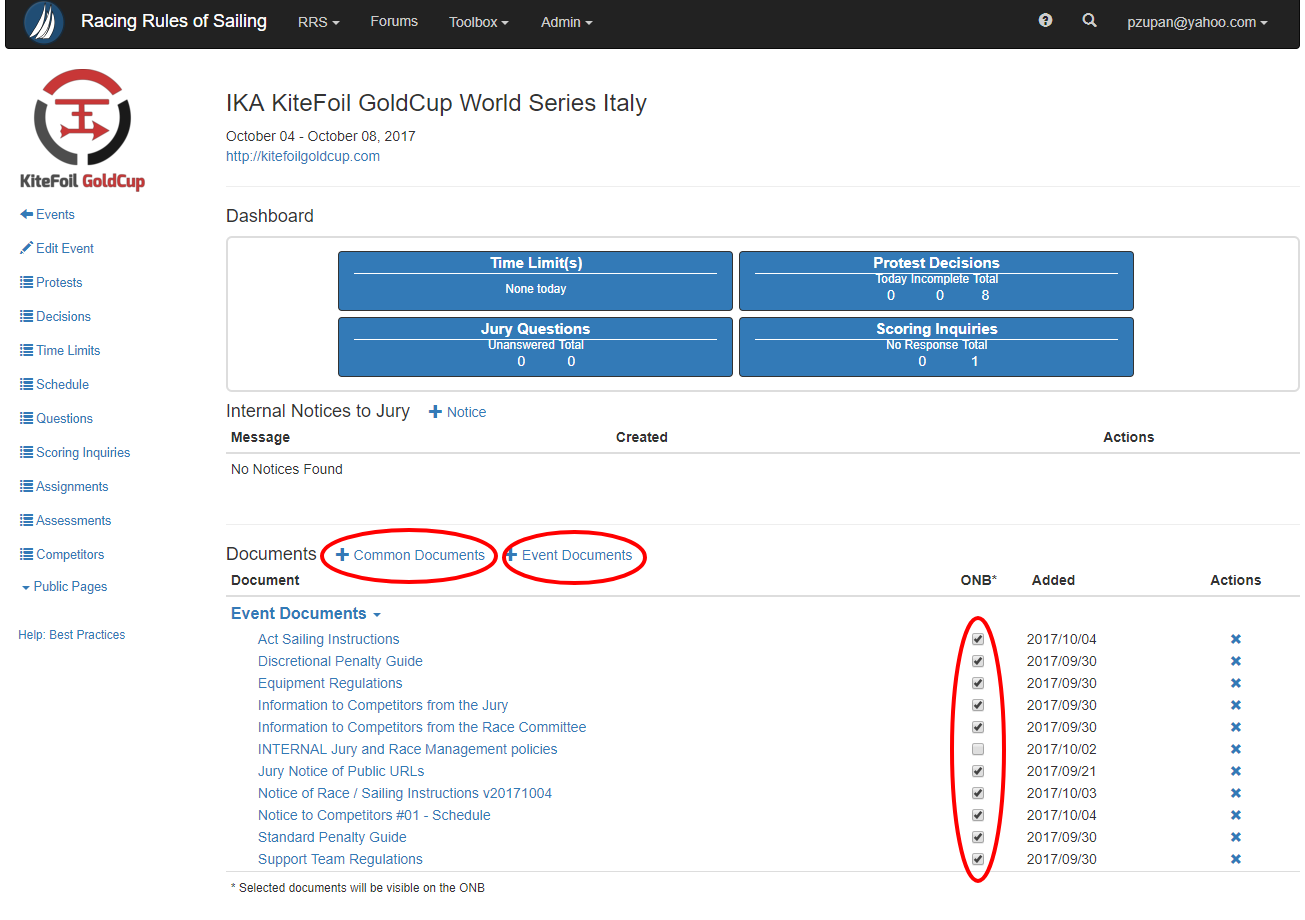Open the Standard Penalty Guide document
This screenshot has width=1305, height=920.
tap(332, 837)
